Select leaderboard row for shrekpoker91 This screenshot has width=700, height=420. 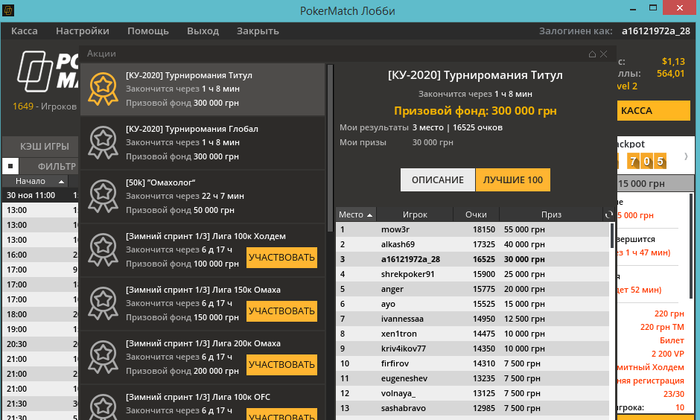click(x=472, y=274)
